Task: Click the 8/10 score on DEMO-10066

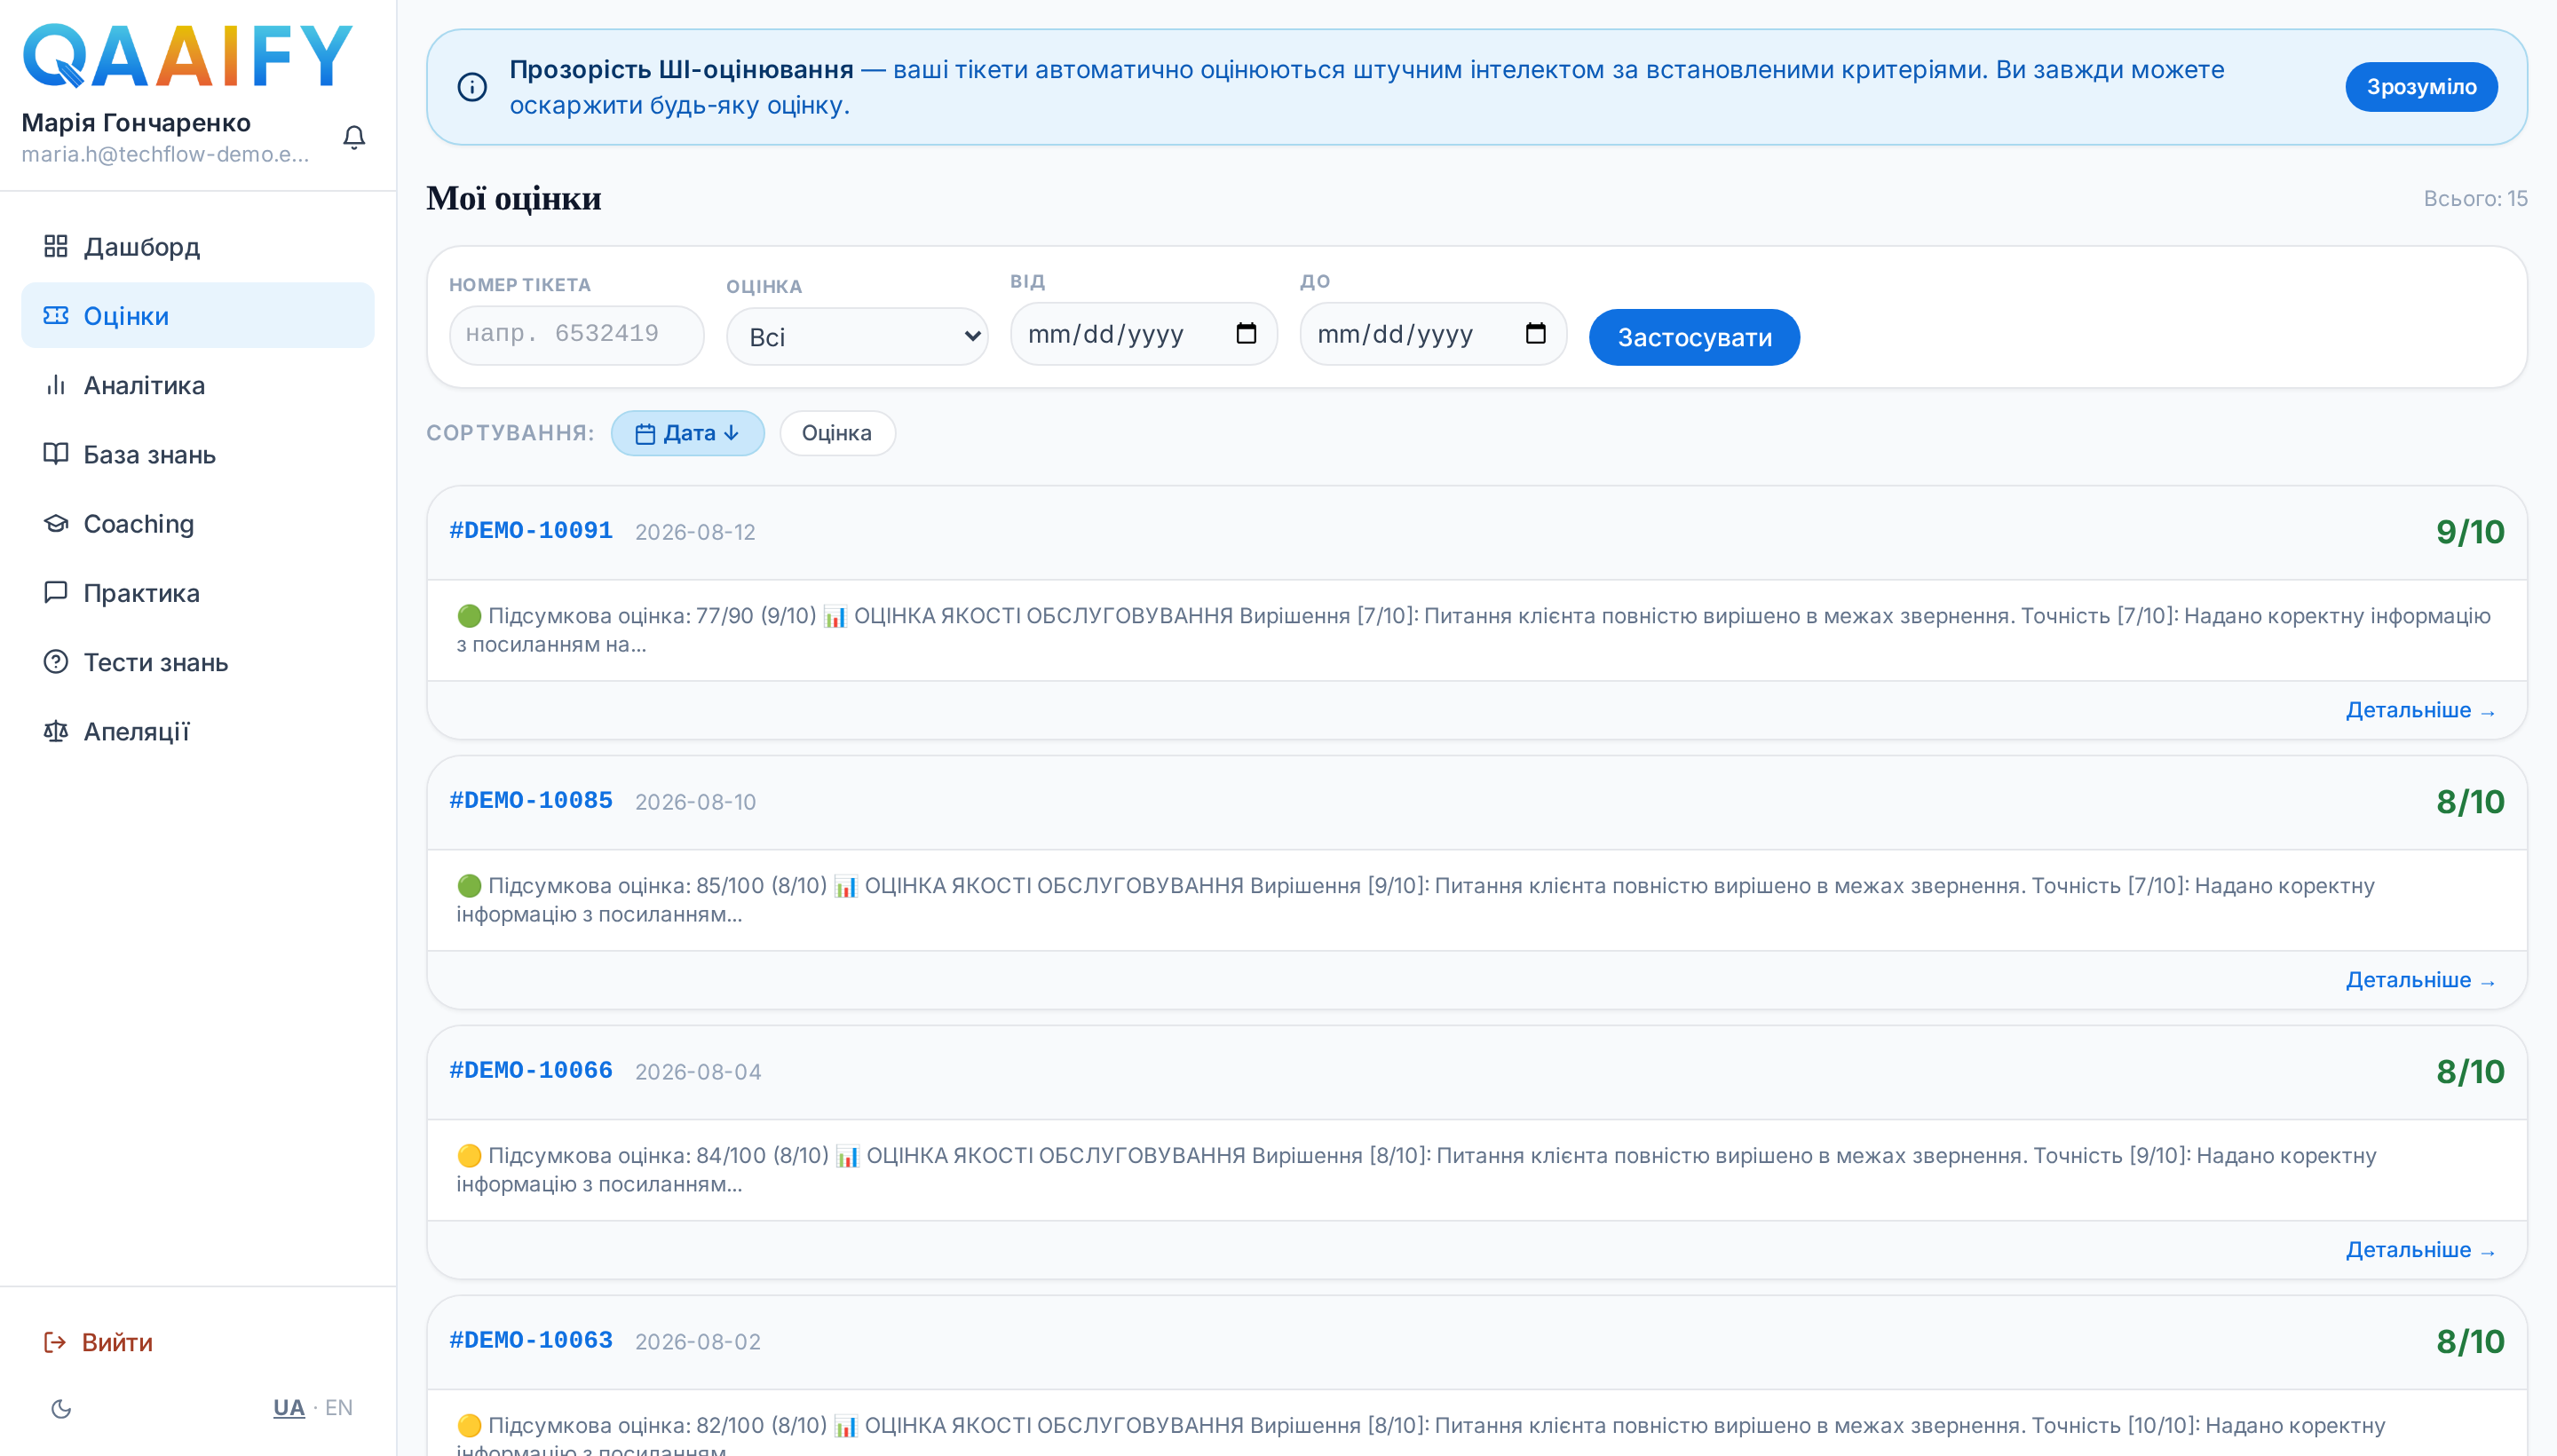Action: [2470, 1072]
